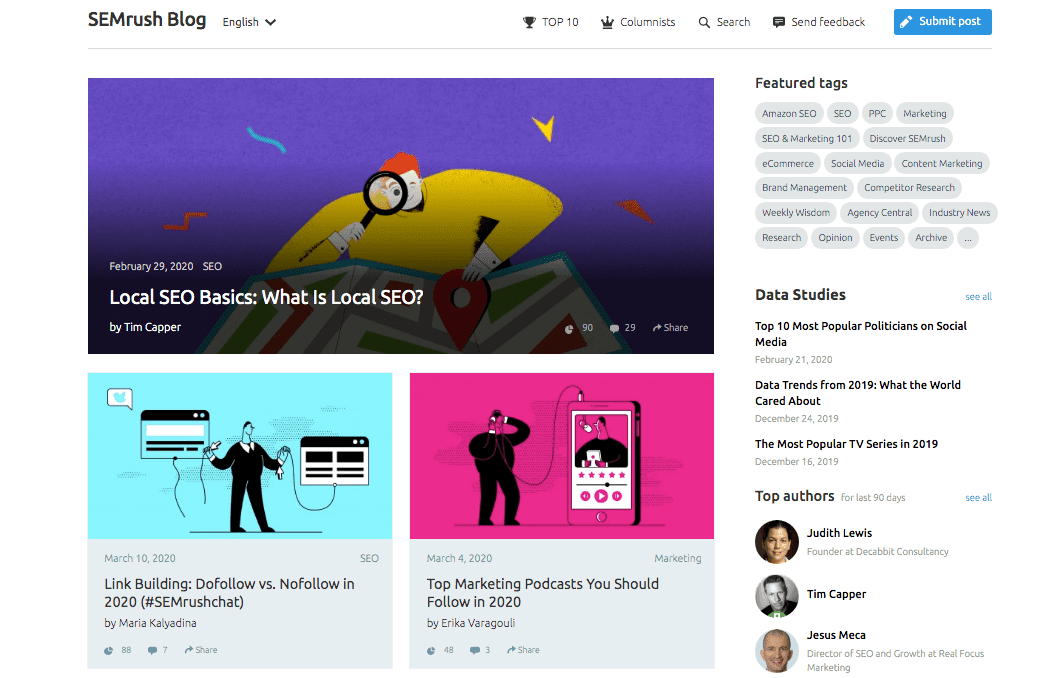
Task: Click the pencil icon on Submit post button
Action: tap(906, 22)
